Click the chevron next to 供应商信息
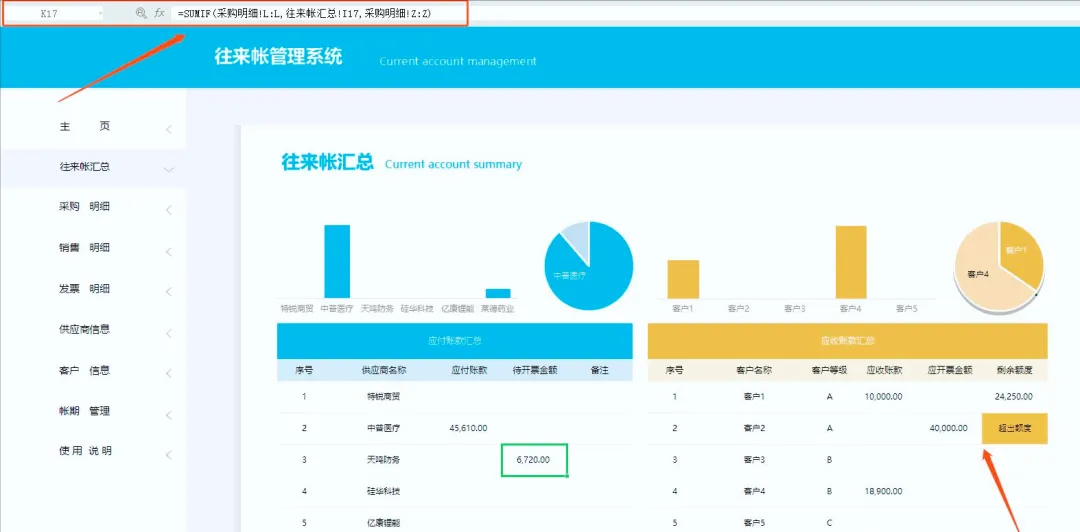 click(169, 333)
